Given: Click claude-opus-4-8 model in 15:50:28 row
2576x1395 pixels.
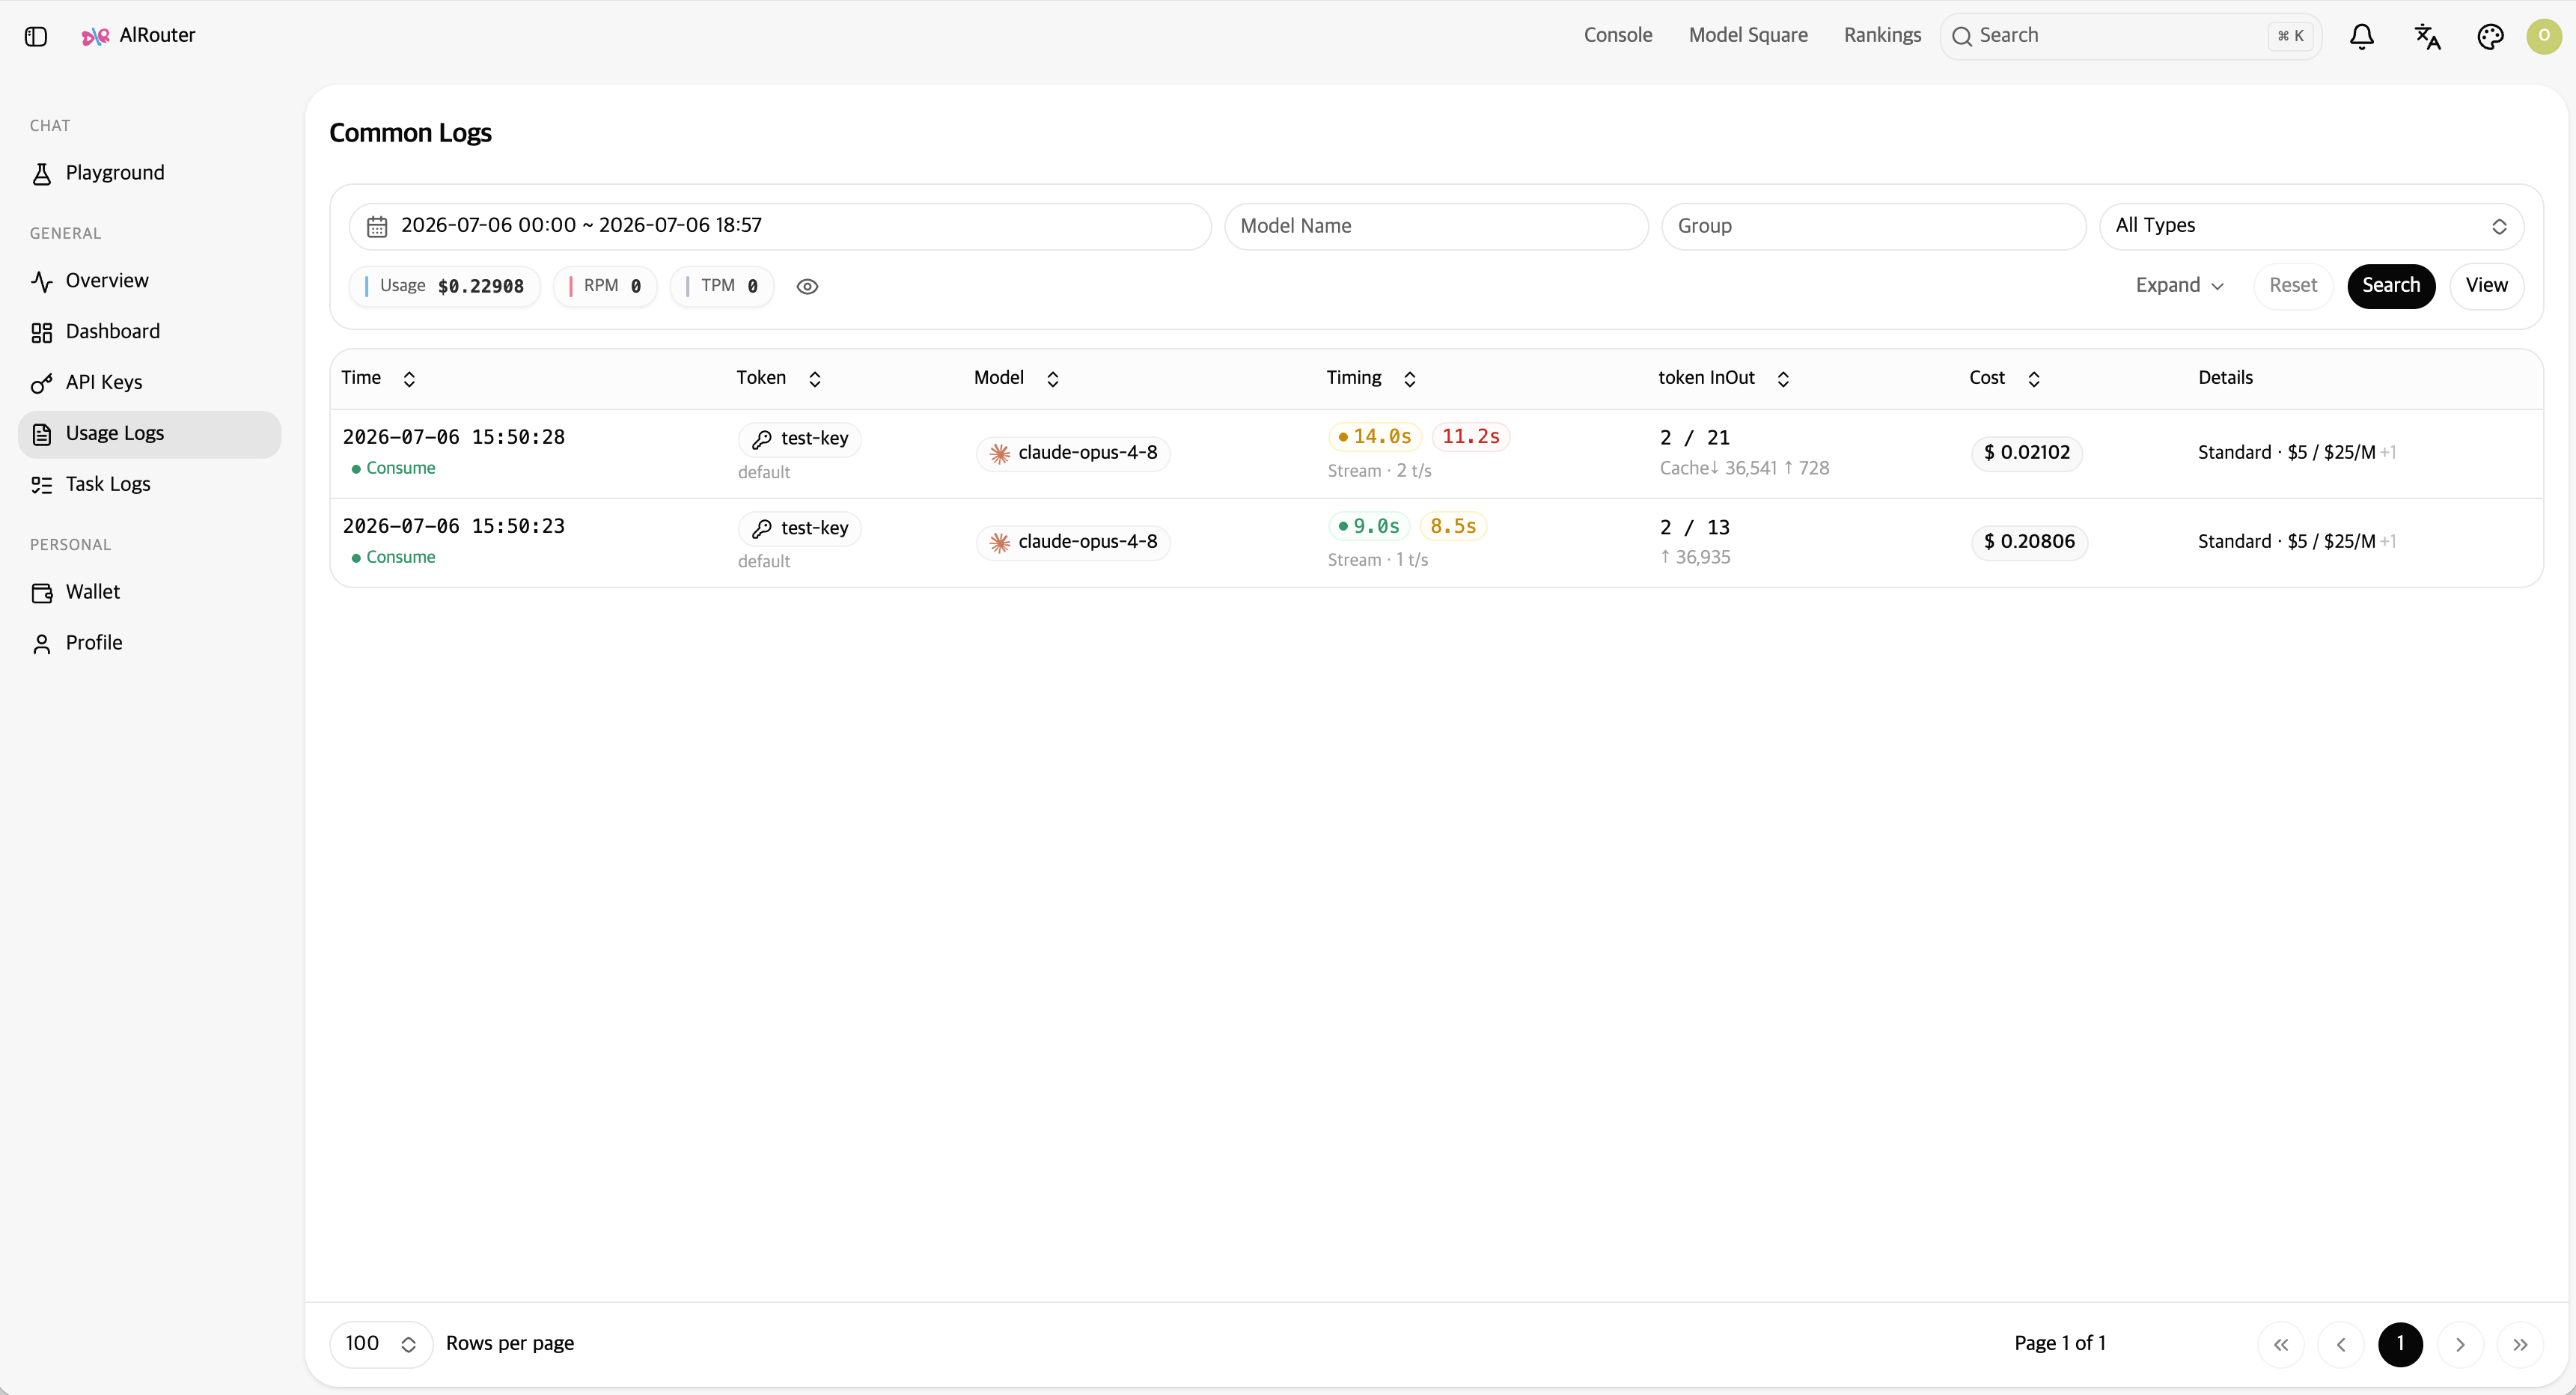Looking at the screenshot, I should click(x=1073, y=453).
